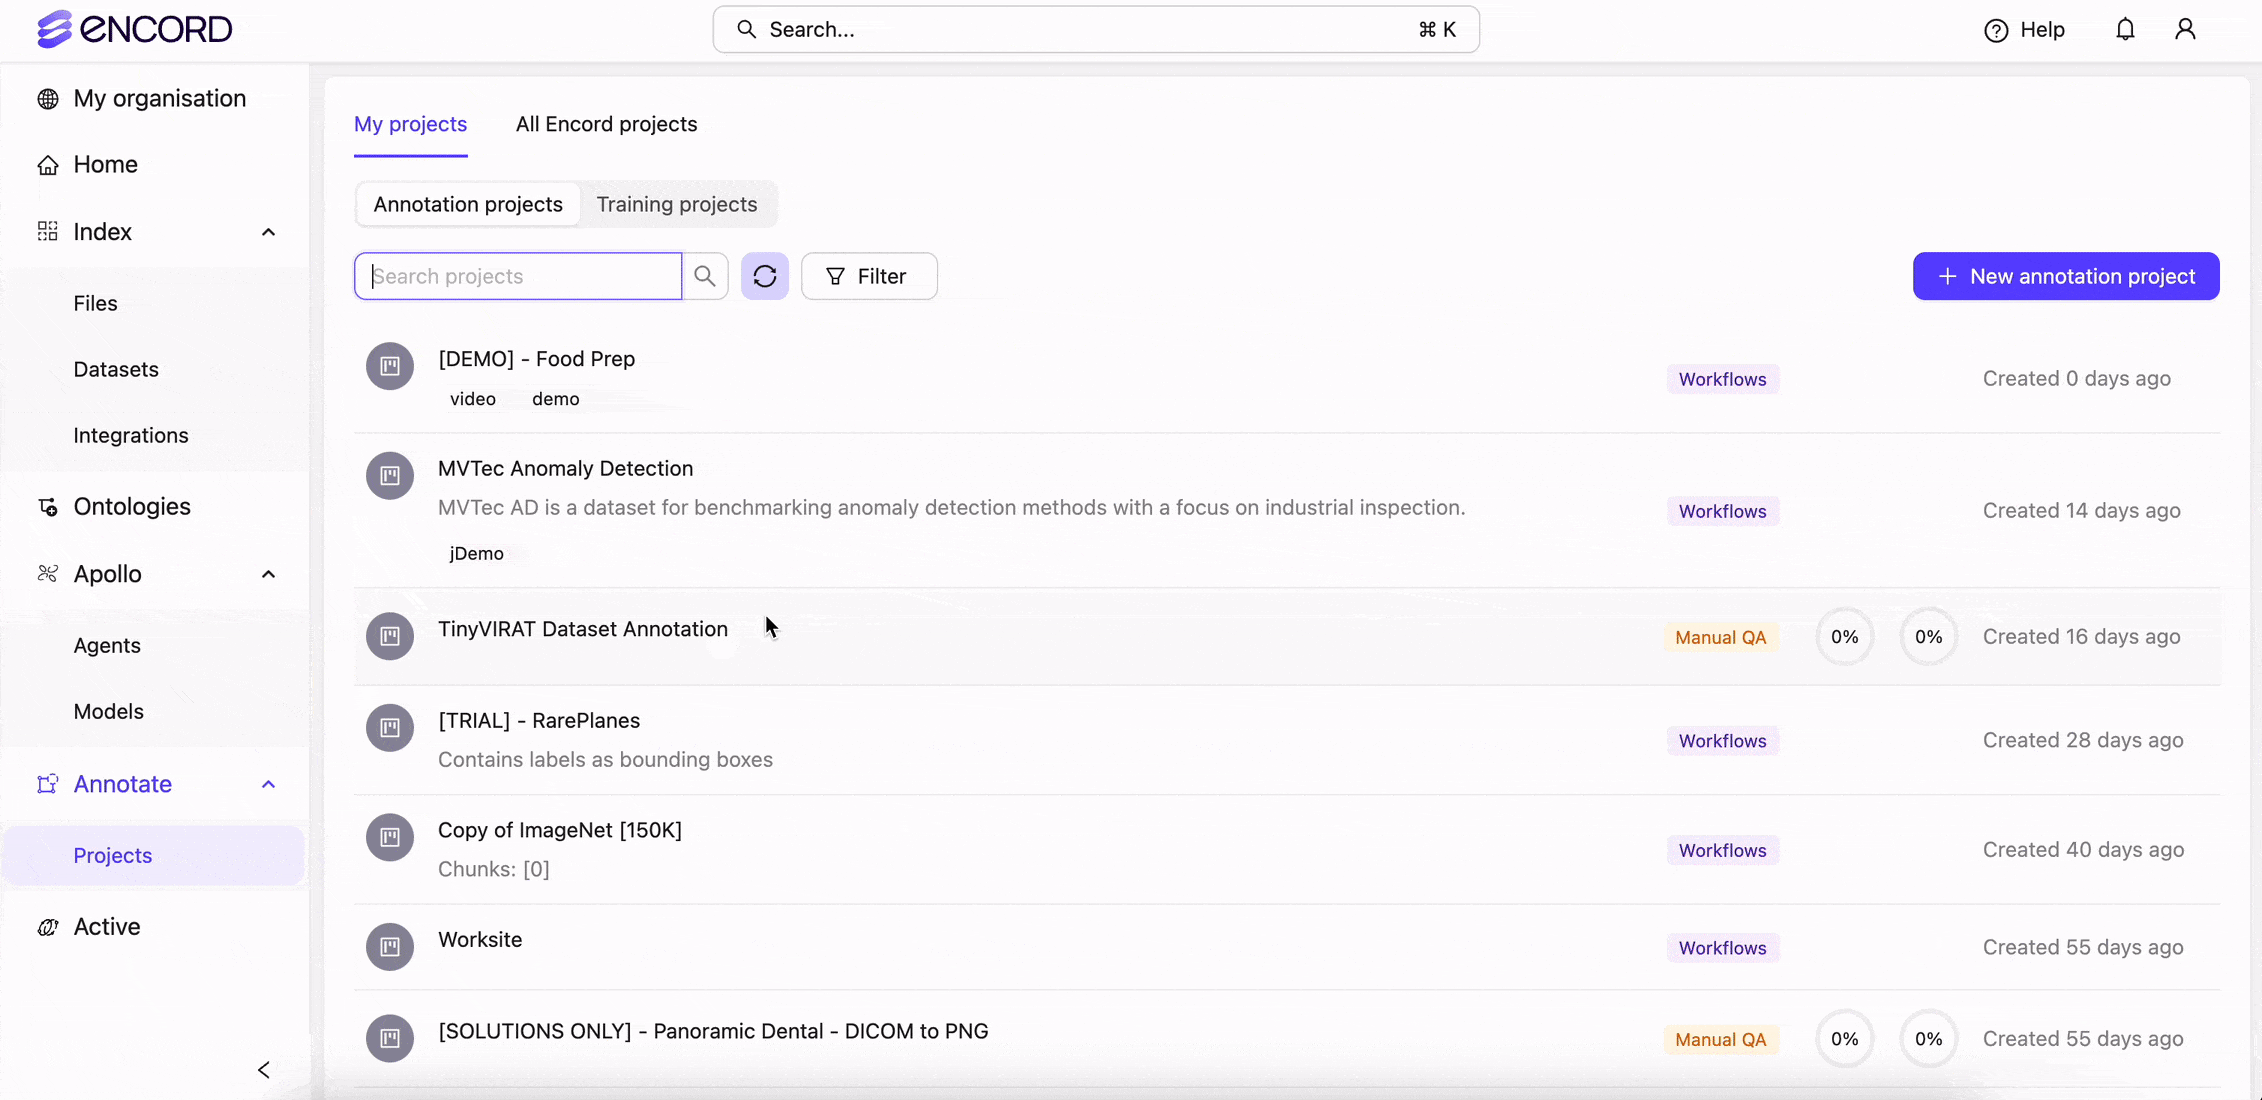The height and width of the screenshot is (1100, 2262).
Task: Click the Encord logo
Action: 134,29
